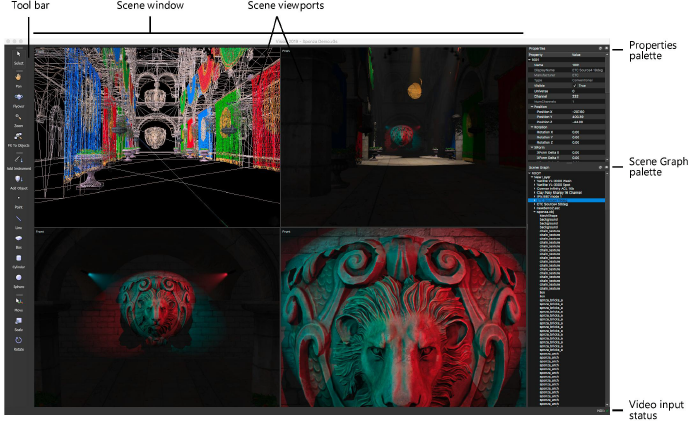694x434 pixels.
Task: Choose the Sphere primitive tool
Action: pyautogui.click(x=19, y=280)
